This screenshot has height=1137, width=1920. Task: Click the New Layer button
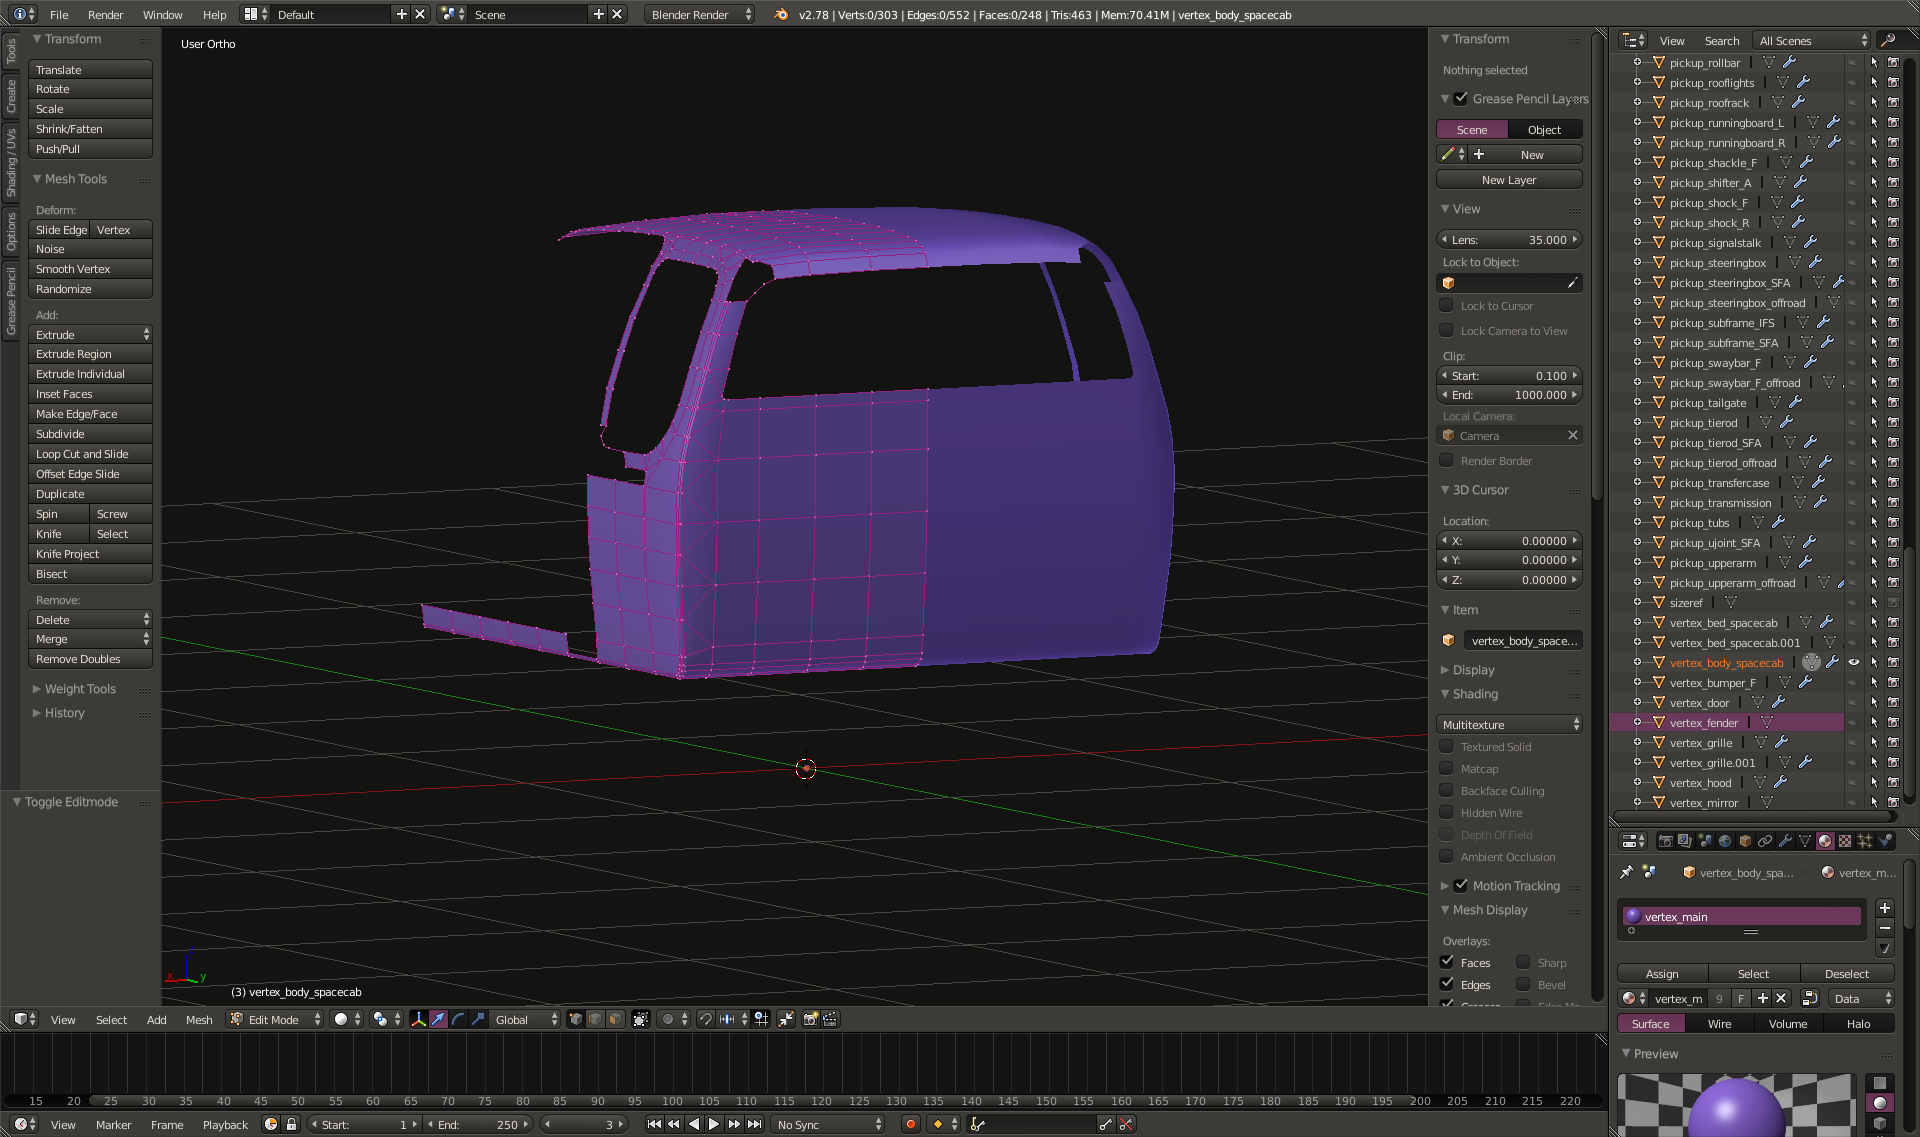click(1509, 180)
